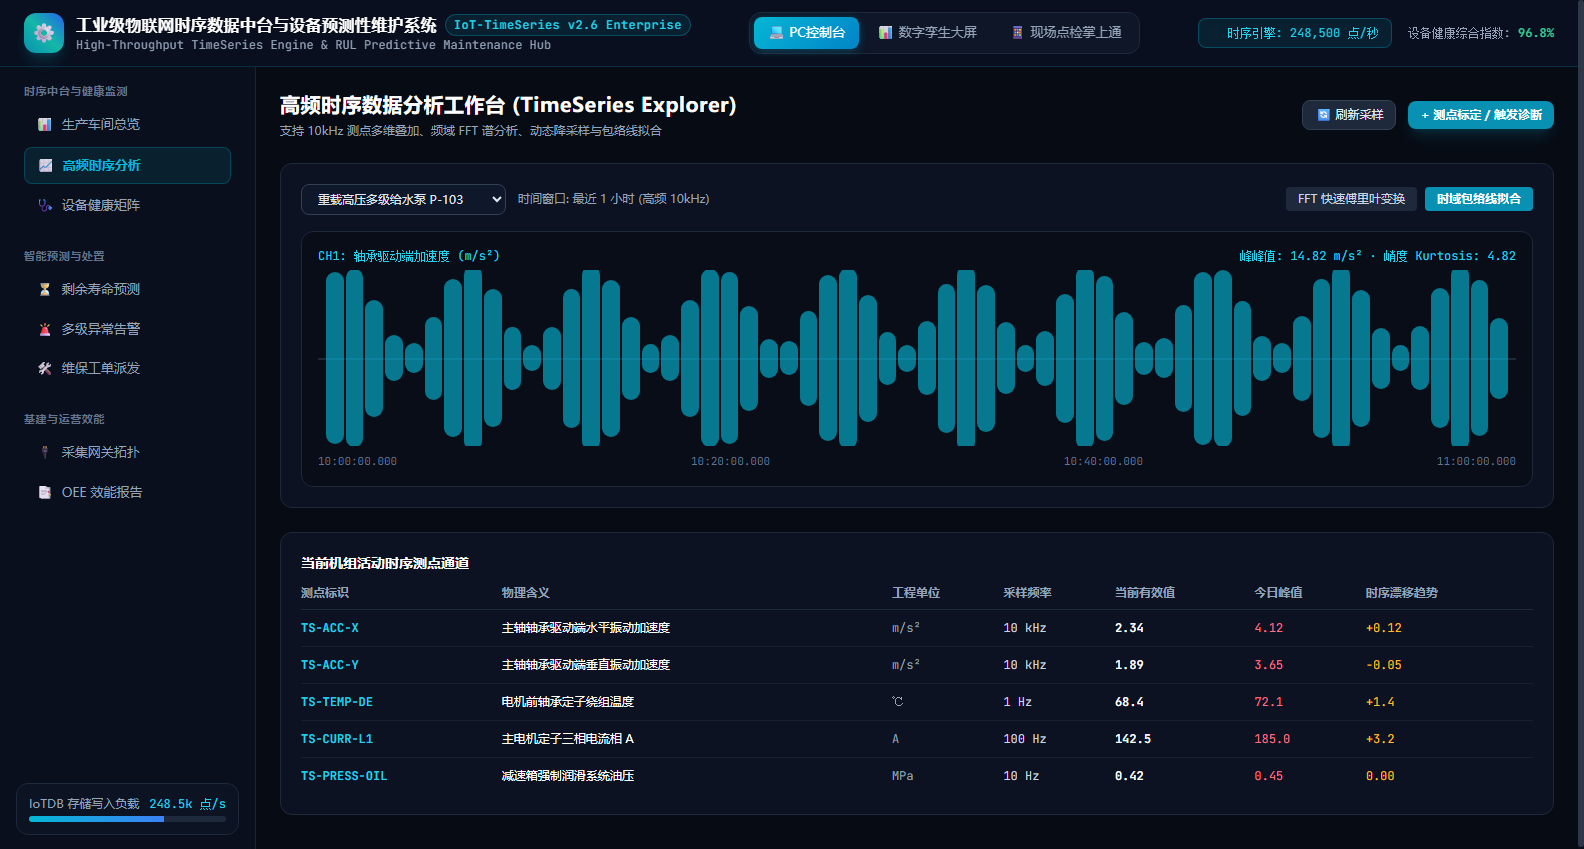This screenshot has height=849, width=1584.
Task: Click the page vertical scrollbar
Action: click(x=1579, y=424)
